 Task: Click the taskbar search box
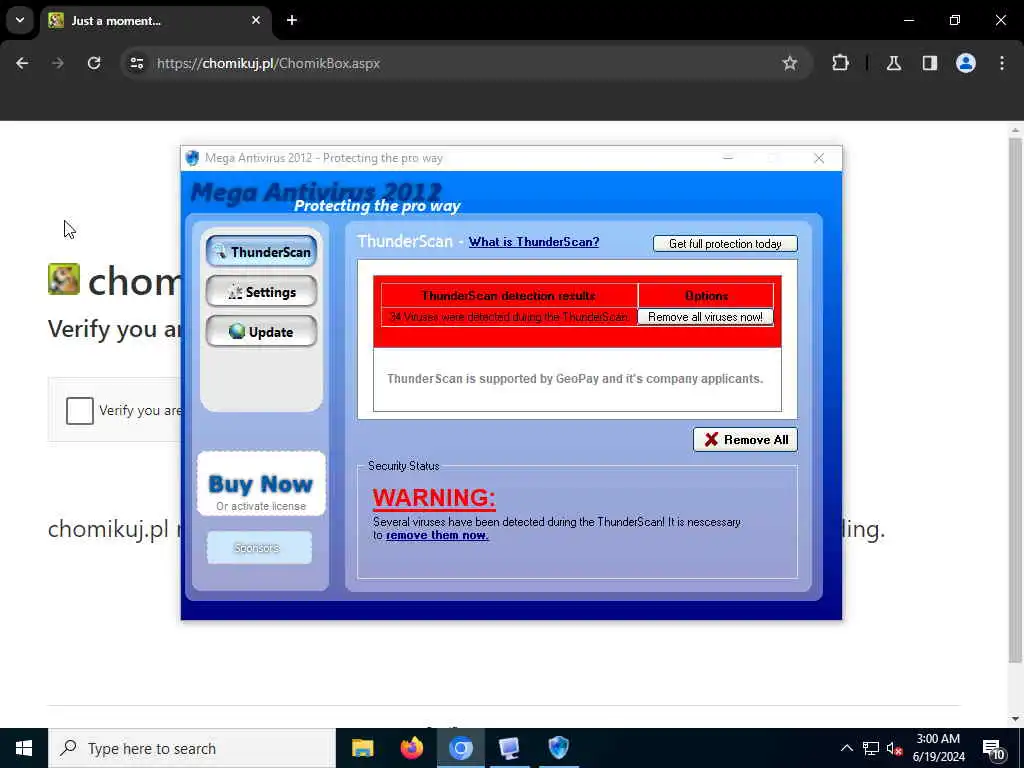(192, 748)
